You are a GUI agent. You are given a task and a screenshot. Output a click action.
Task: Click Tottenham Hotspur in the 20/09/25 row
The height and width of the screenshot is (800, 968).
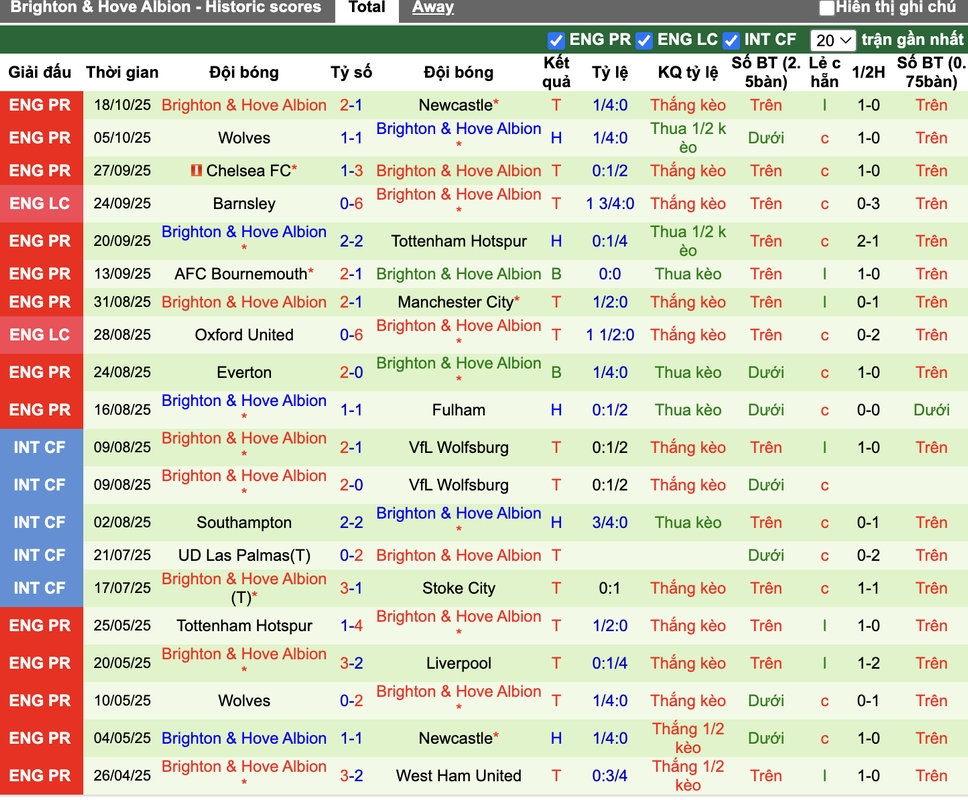pos(458,241)
